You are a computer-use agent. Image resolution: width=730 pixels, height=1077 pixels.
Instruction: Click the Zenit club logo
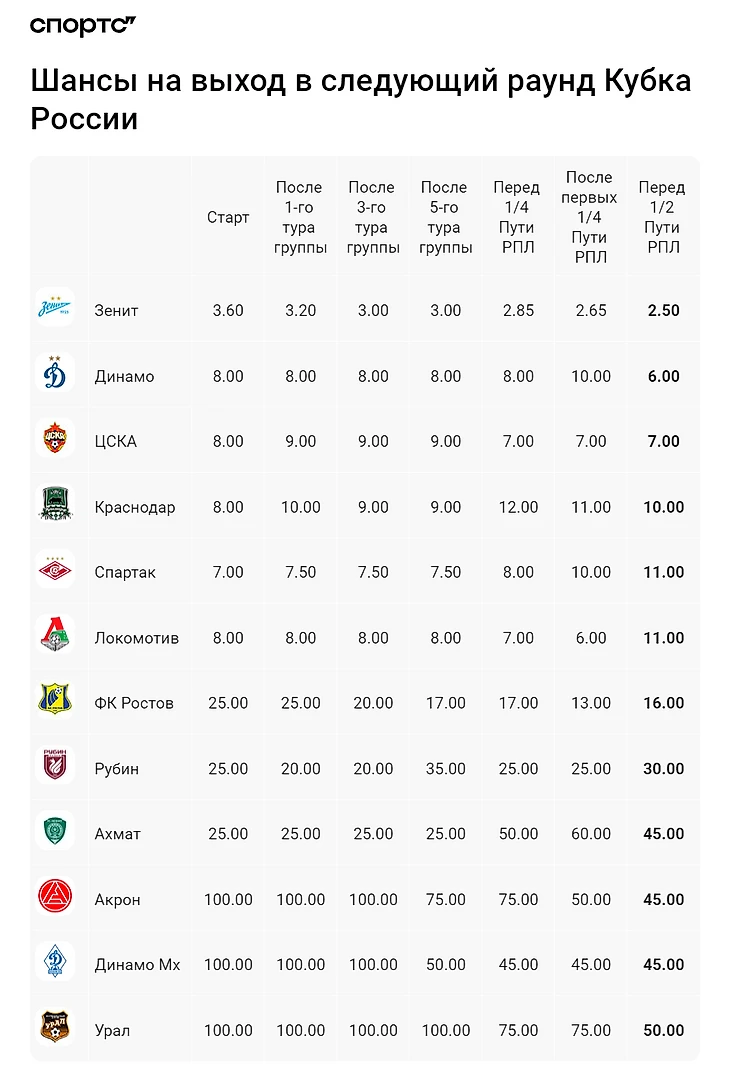(x=55, y=310)
